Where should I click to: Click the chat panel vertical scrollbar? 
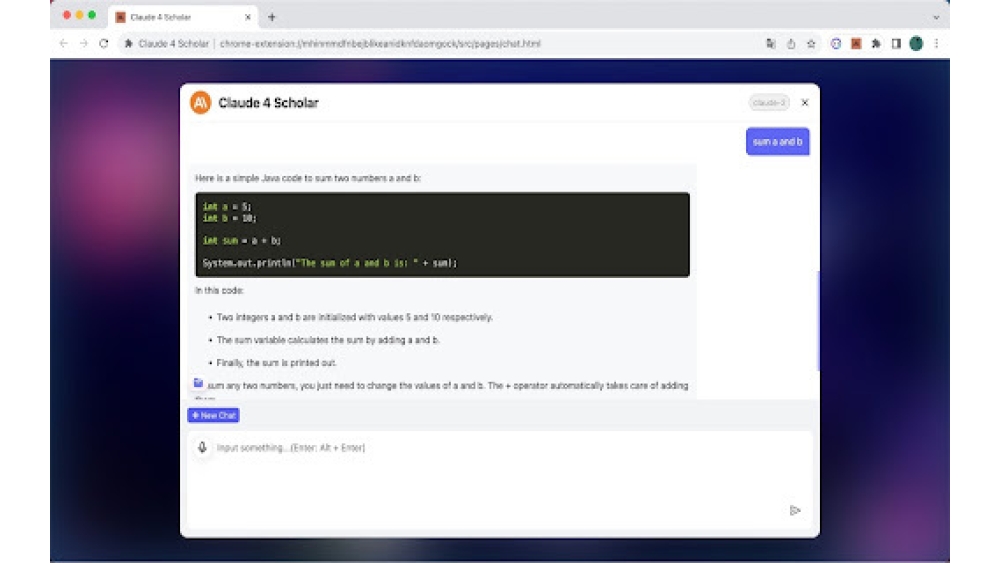click(818, 320)
